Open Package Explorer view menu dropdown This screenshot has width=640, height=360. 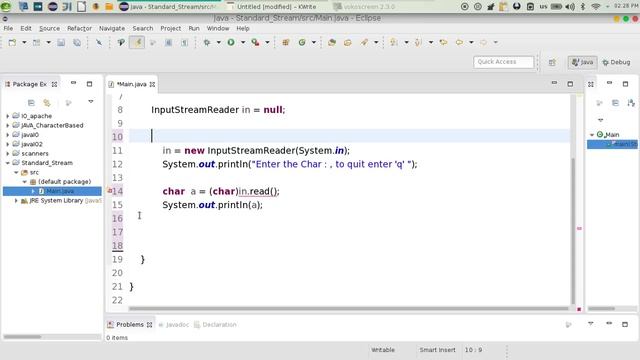pyautogui.click(x=91, y=102)
